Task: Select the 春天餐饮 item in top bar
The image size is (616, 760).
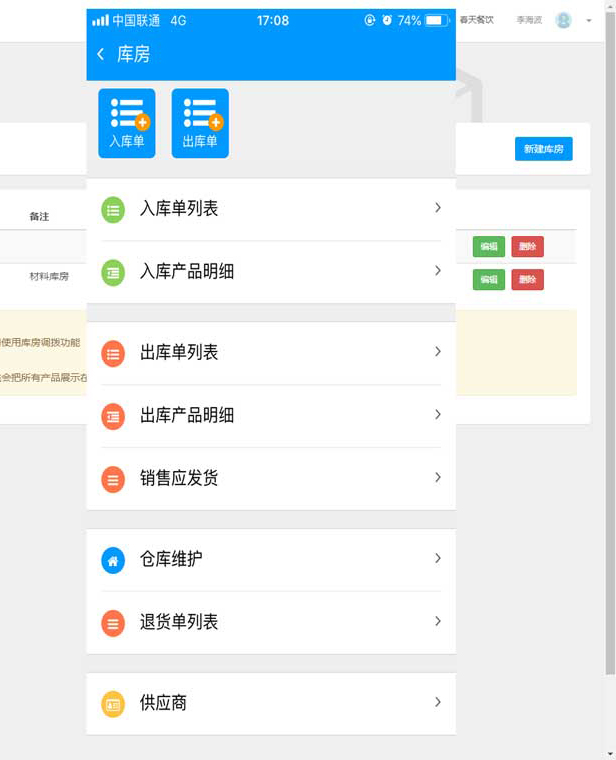Action: coord(476,20)
